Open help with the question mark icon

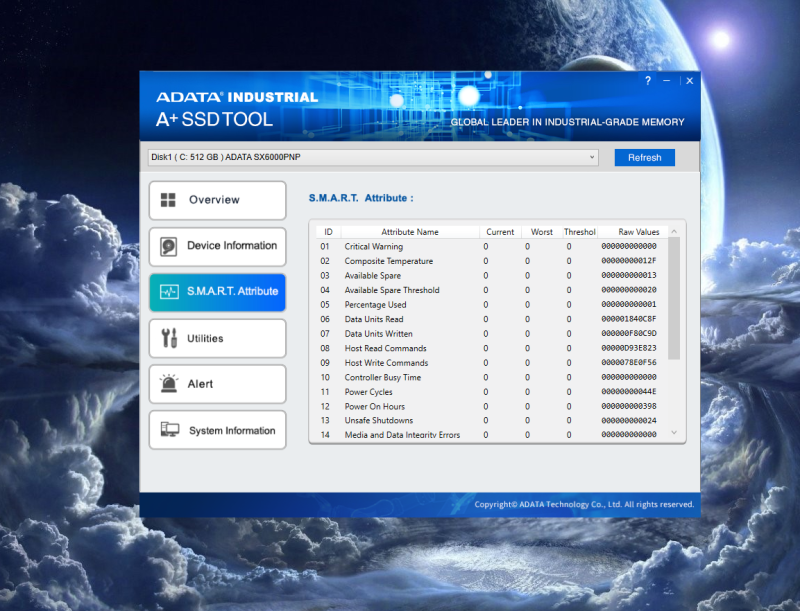648,81
